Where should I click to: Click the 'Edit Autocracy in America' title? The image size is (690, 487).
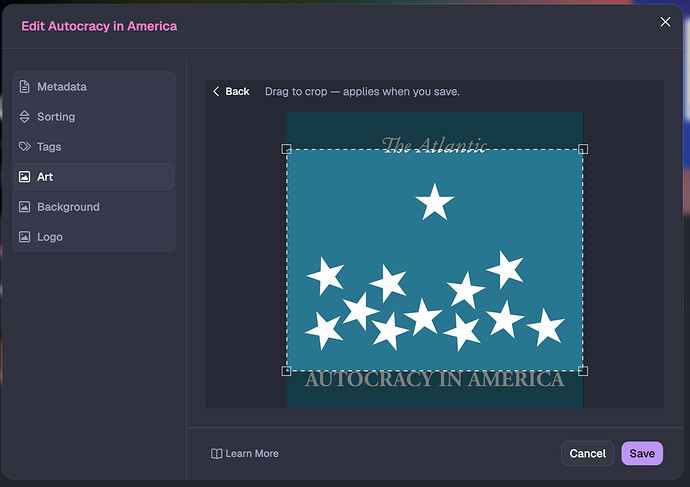pyautogui.click(x=99, y=26)
